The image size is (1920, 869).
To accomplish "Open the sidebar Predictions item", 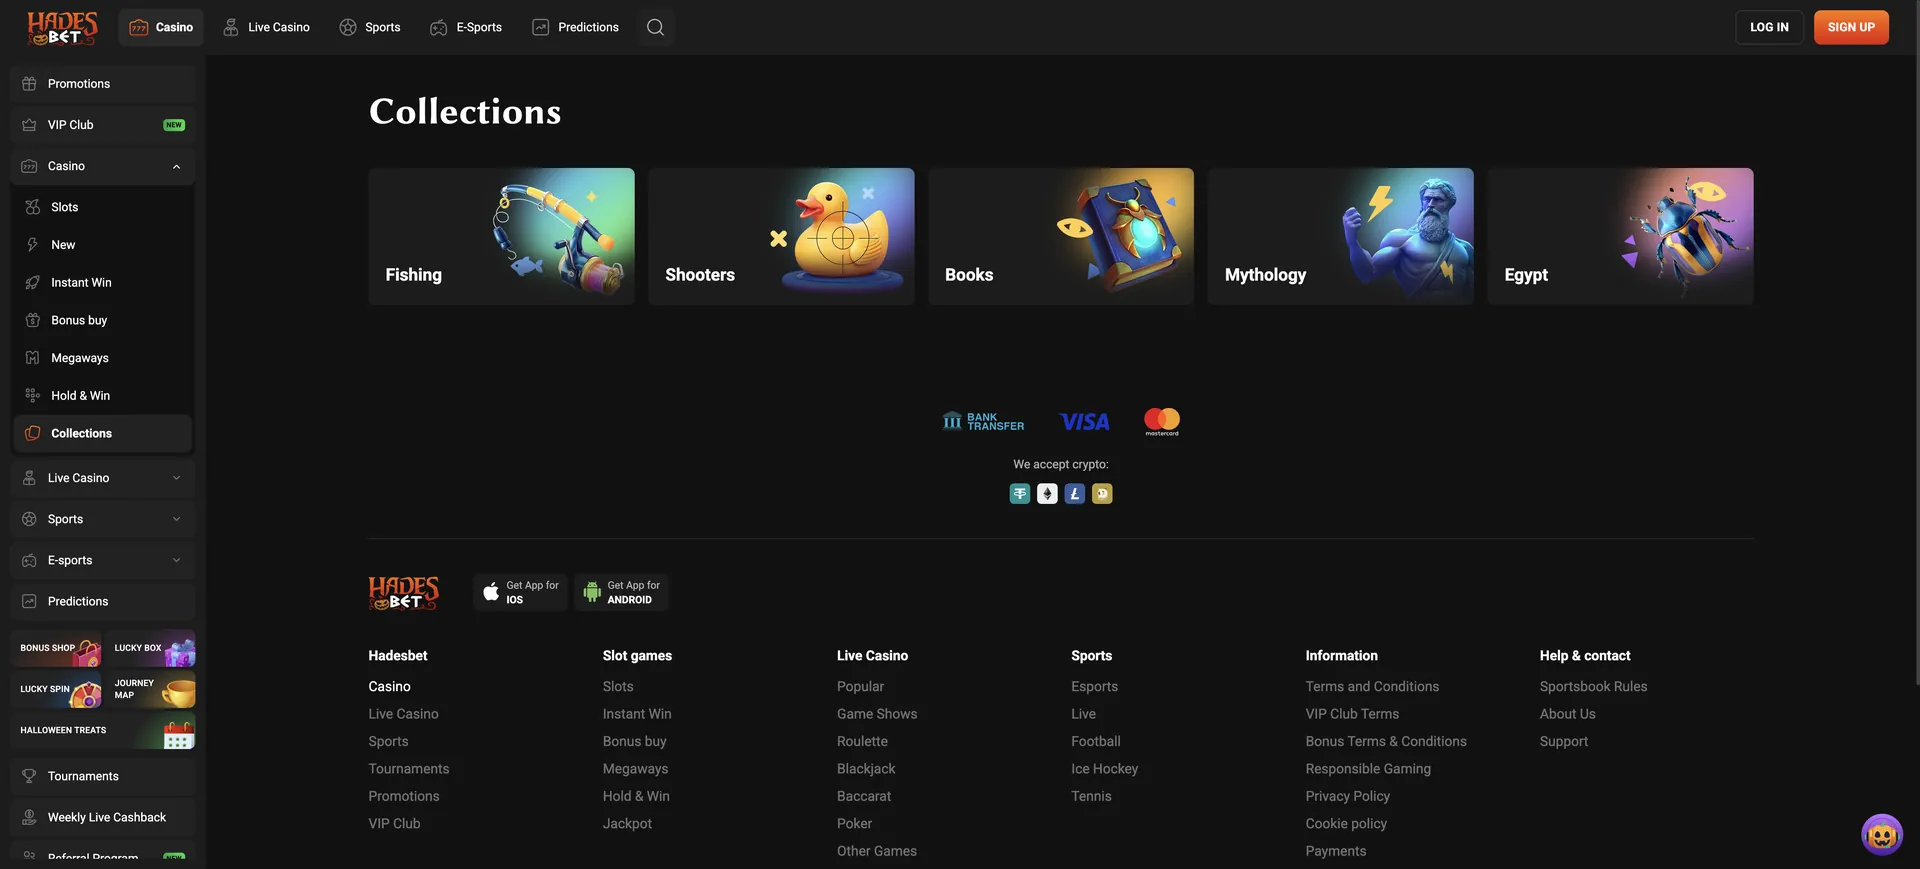I will click(102, 601).
